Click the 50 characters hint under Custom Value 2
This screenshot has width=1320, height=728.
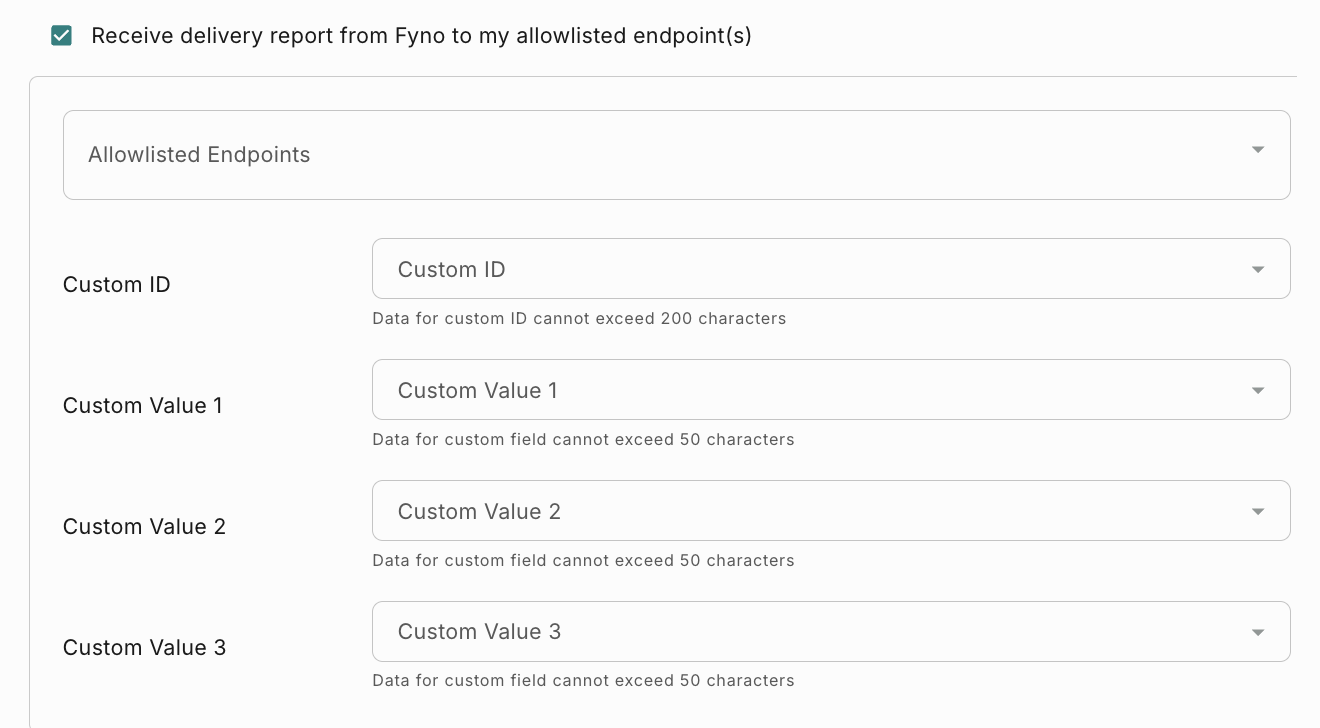583,561
